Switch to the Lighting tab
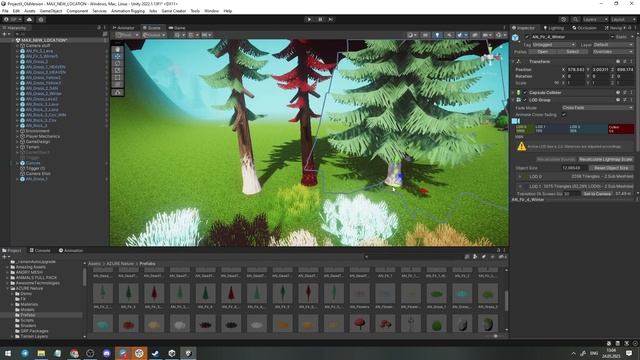This screenshot has width=640, height=360. [553, 28]
